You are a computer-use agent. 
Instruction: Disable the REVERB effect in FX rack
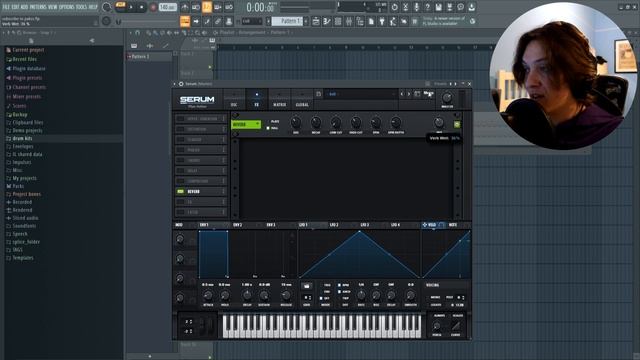(x=180, y=191)
